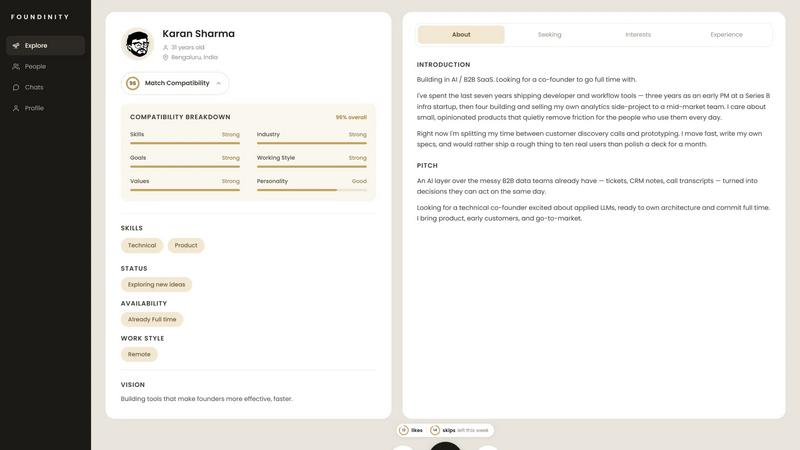Select the Product skill tag
The width and height of the screenshot is (800, 450).
click(x=186, y=245)
